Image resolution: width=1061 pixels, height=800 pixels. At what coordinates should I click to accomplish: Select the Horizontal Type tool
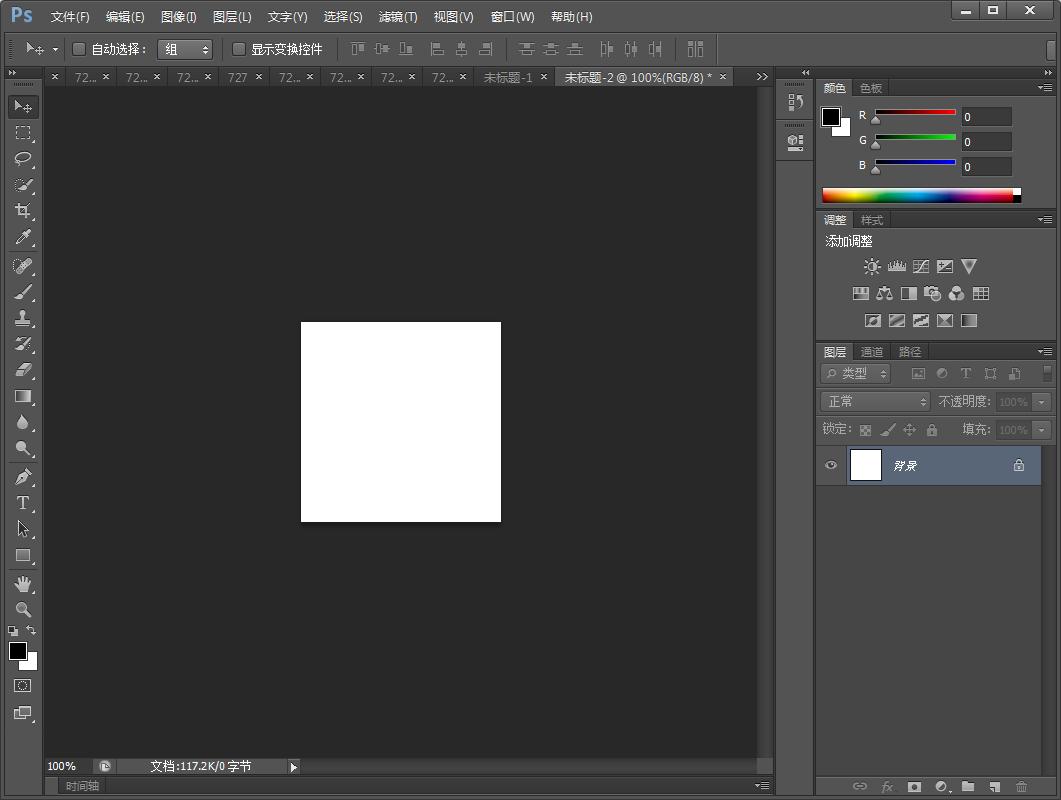click(23, 503)
